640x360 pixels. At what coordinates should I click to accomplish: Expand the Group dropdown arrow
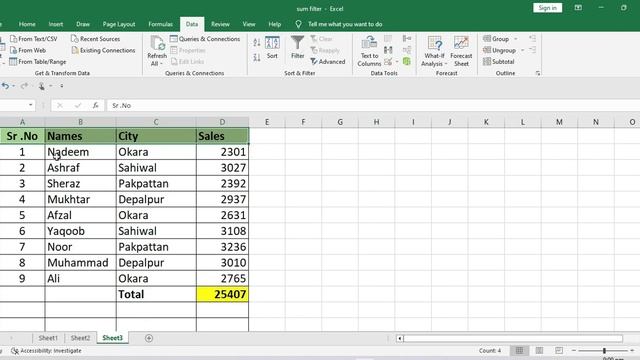pyautogui.click(x=516, y=39)
